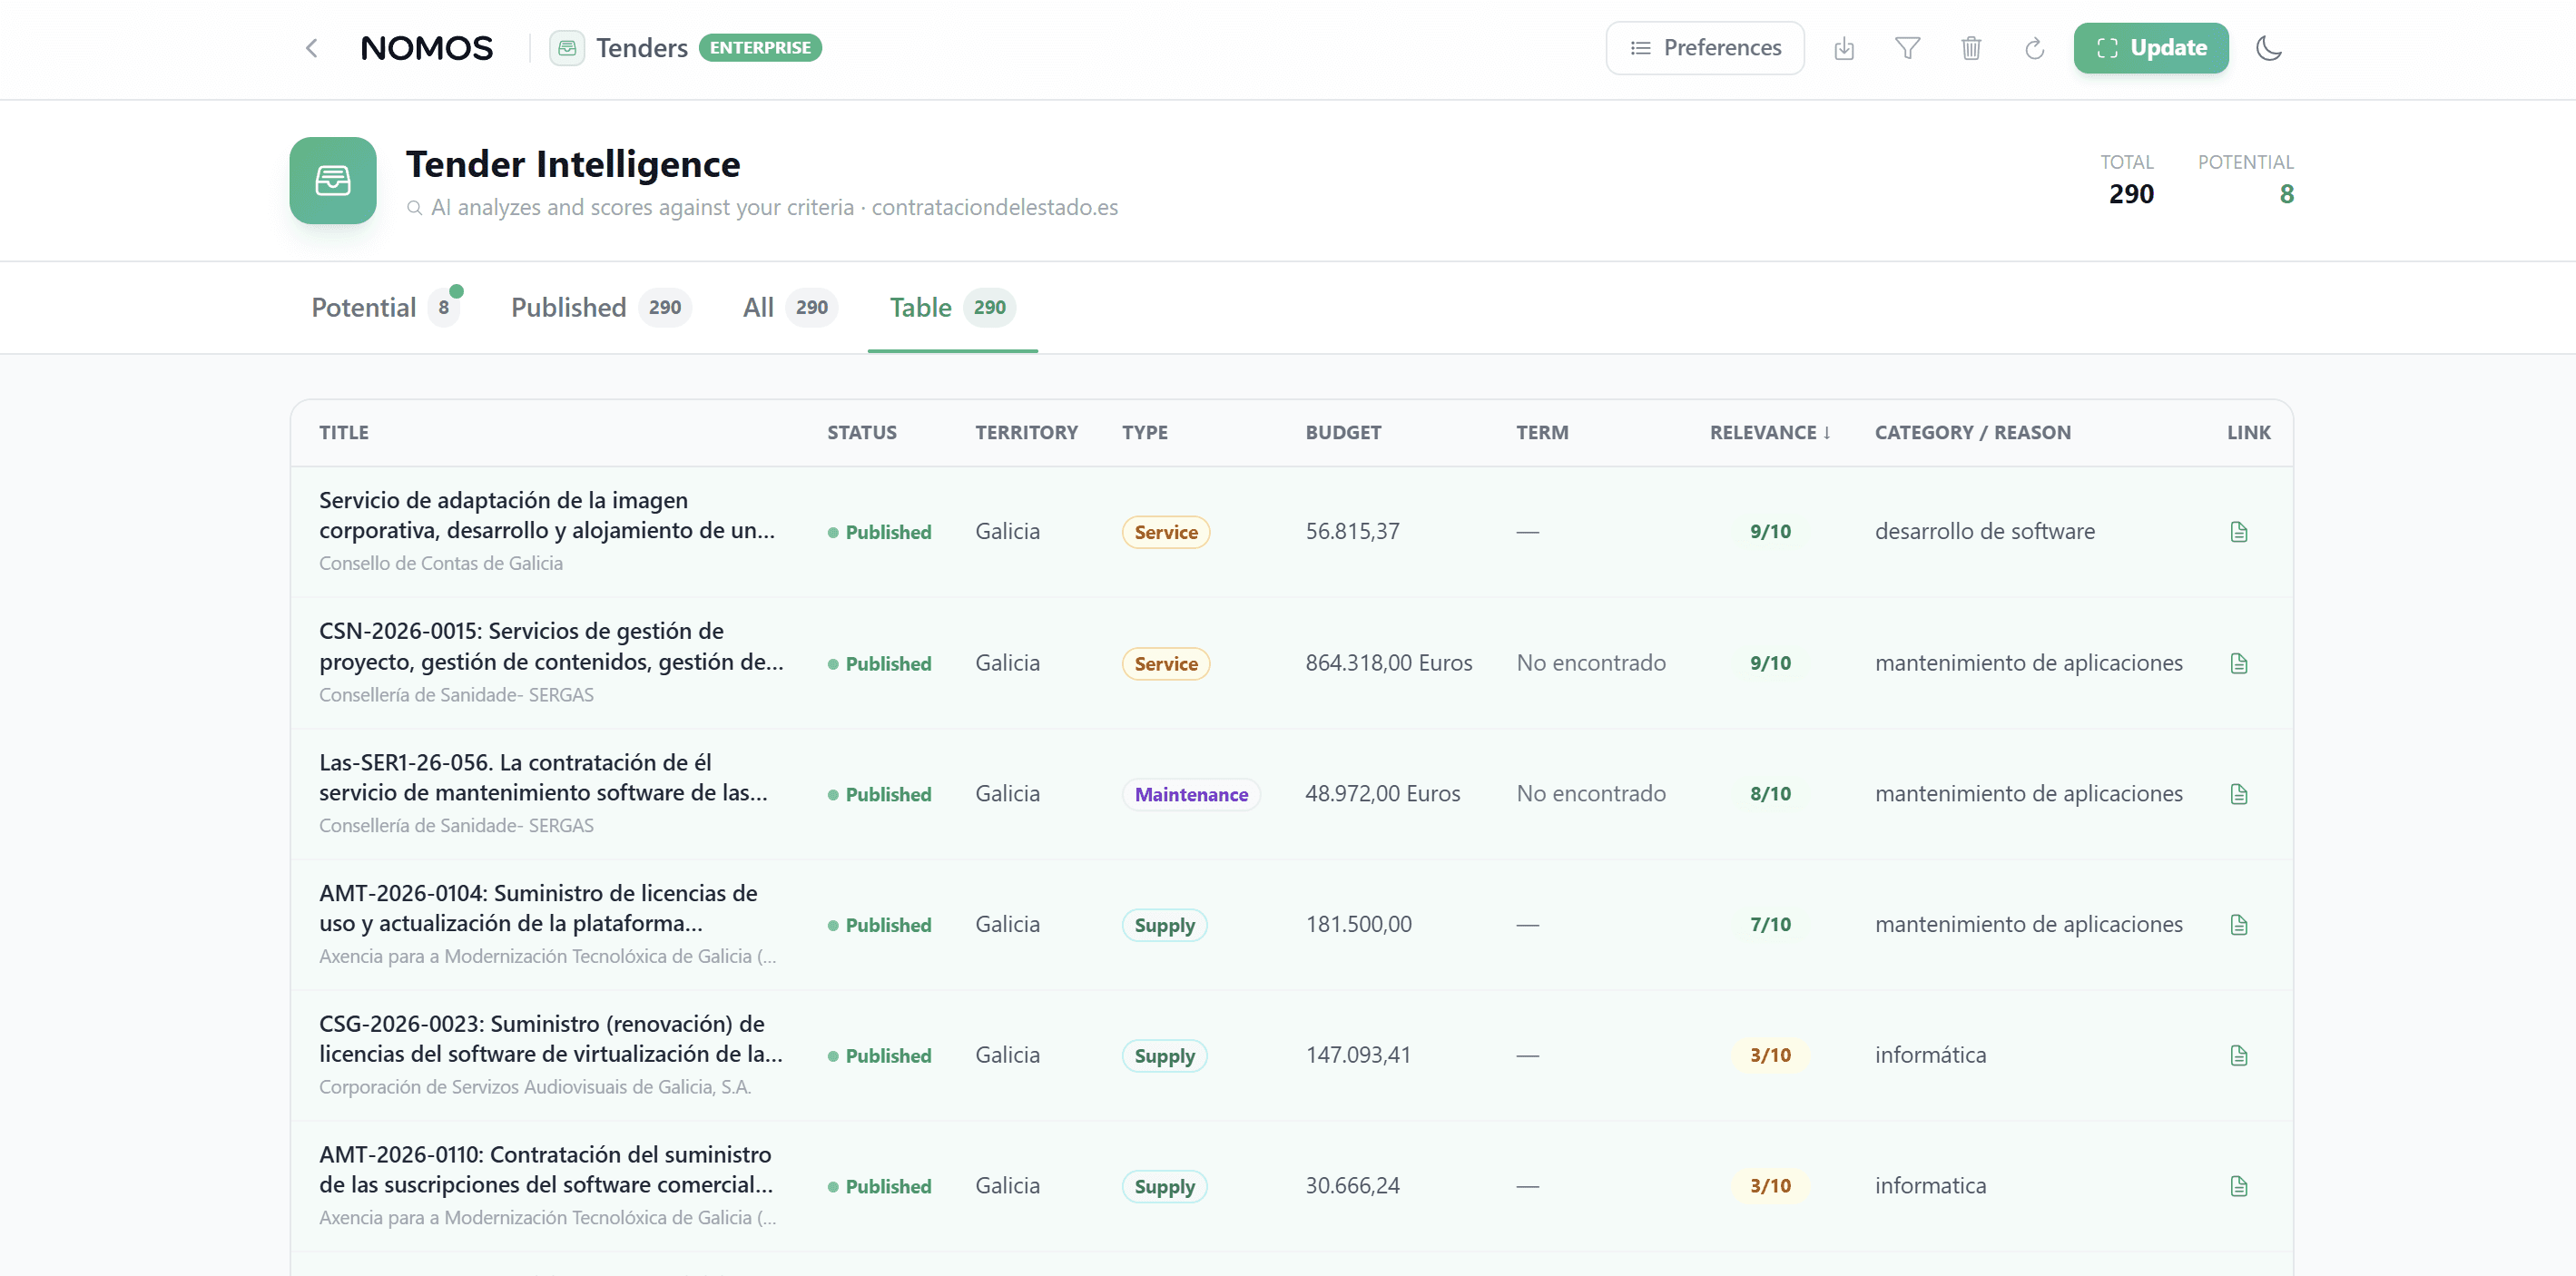This screenshot has width=2576, height=1276.
Task: Open document link for AMT-2026-0110 row
Action: (x=2239, y=1186)
